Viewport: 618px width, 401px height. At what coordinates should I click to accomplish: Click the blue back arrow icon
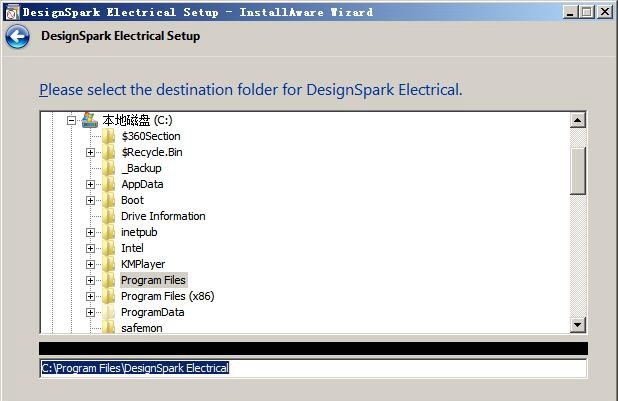point(17,37)
